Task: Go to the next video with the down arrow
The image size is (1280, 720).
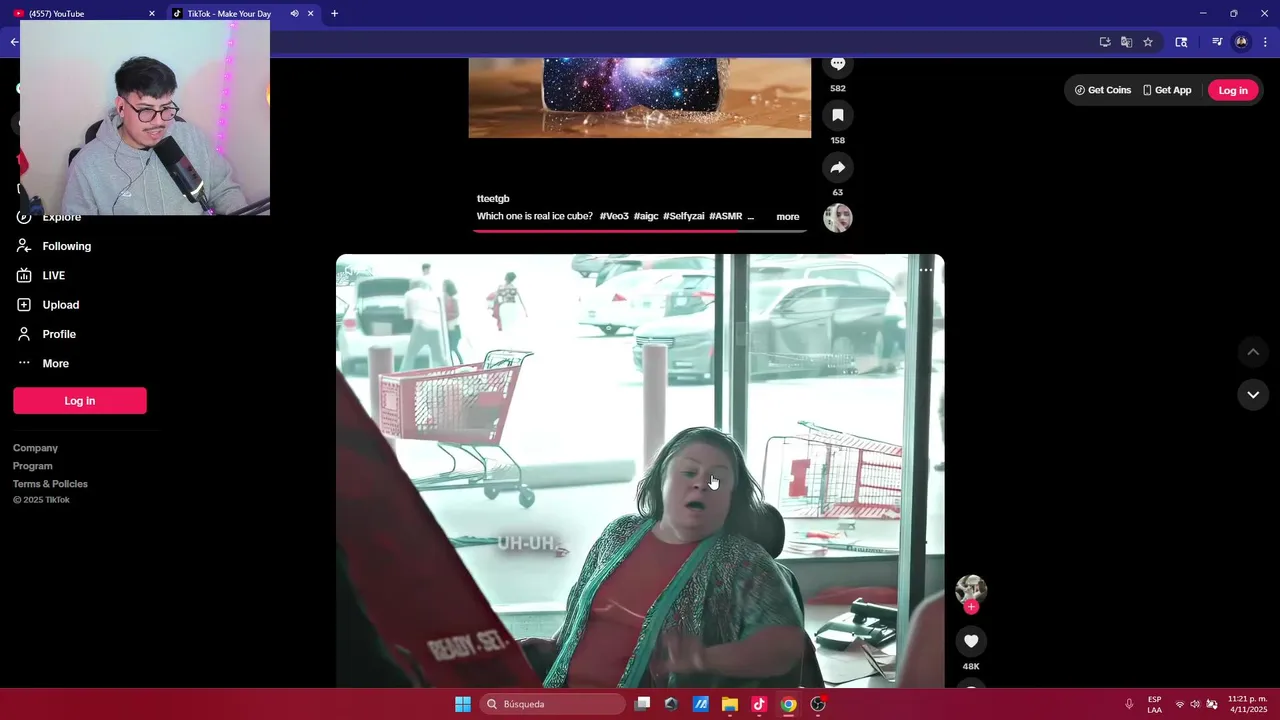Action: [1253, 395]
